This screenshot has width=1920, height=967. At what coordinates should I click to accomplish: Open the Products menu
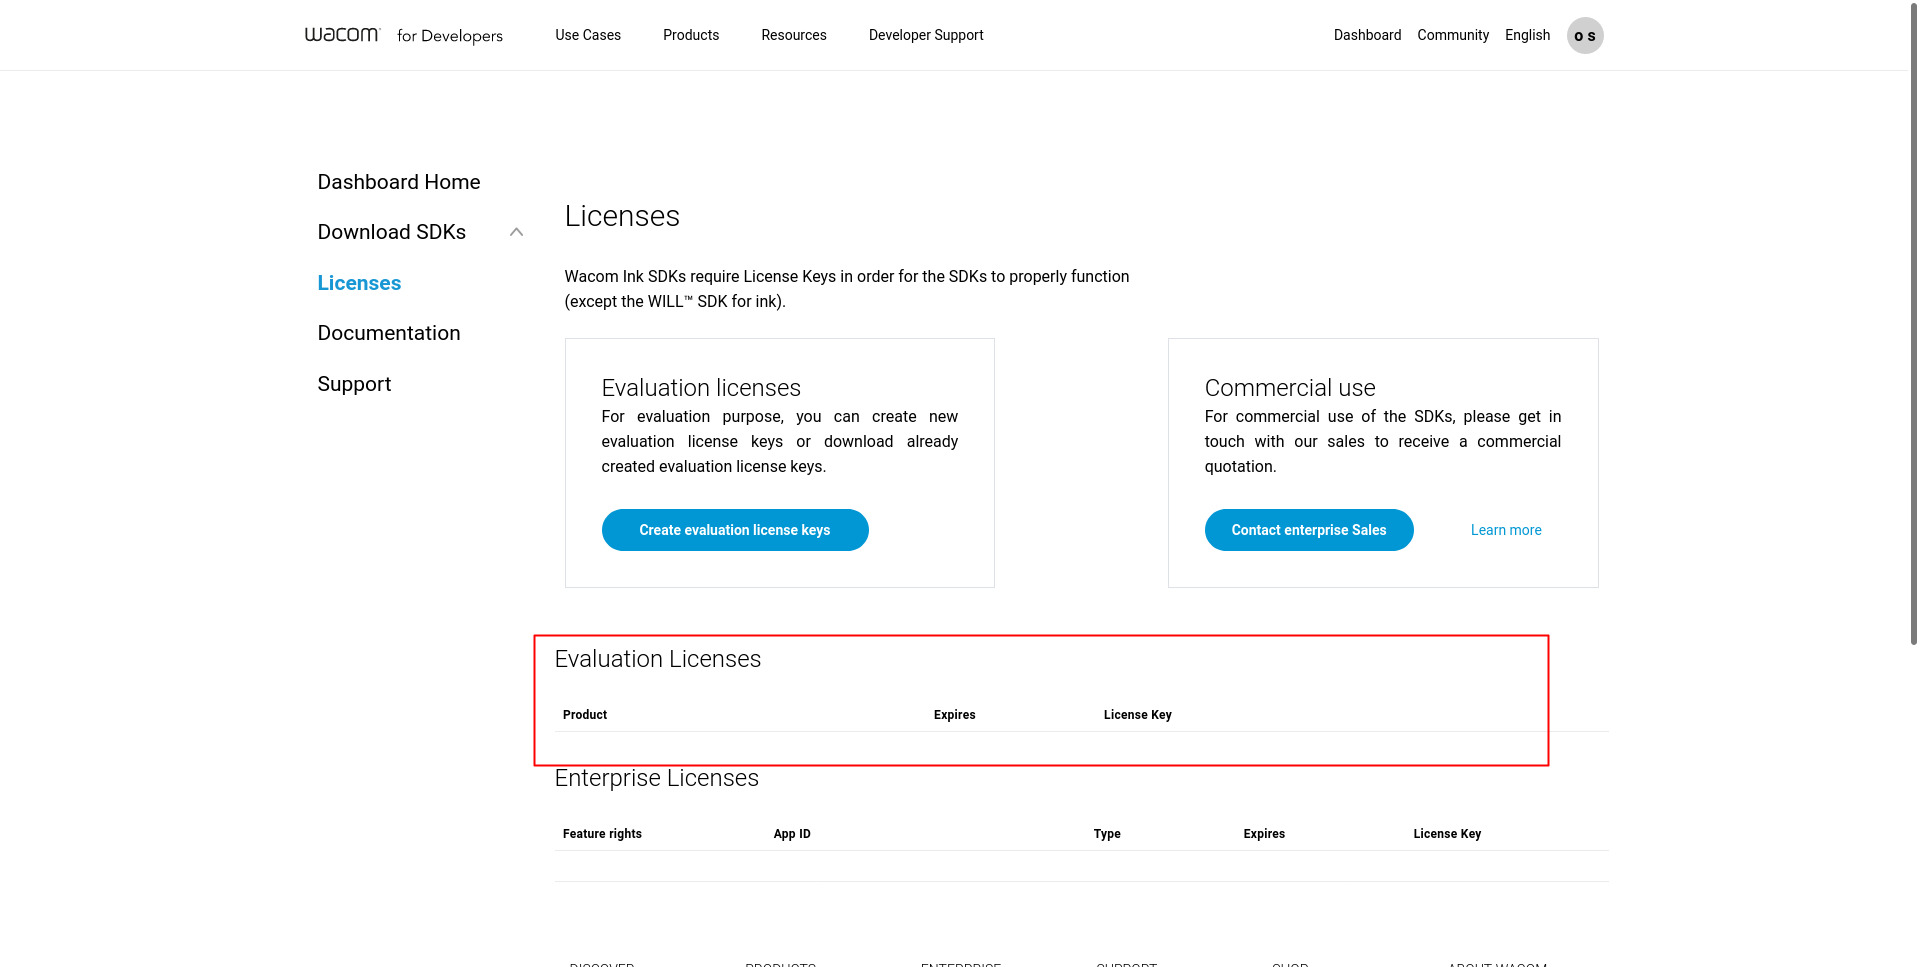click(690, 35)
